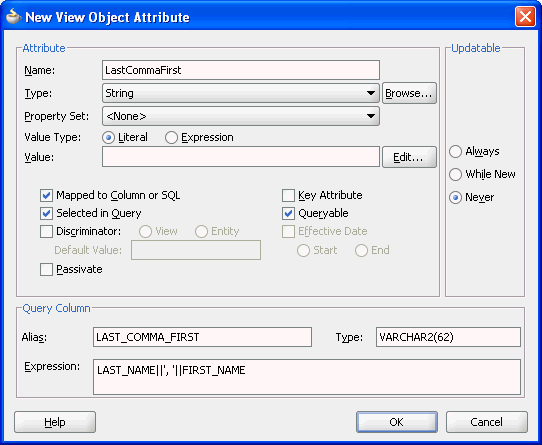Enable the Key Attribute checkbox
Viewport: 542px width, 445px height.
click(288, 195)
